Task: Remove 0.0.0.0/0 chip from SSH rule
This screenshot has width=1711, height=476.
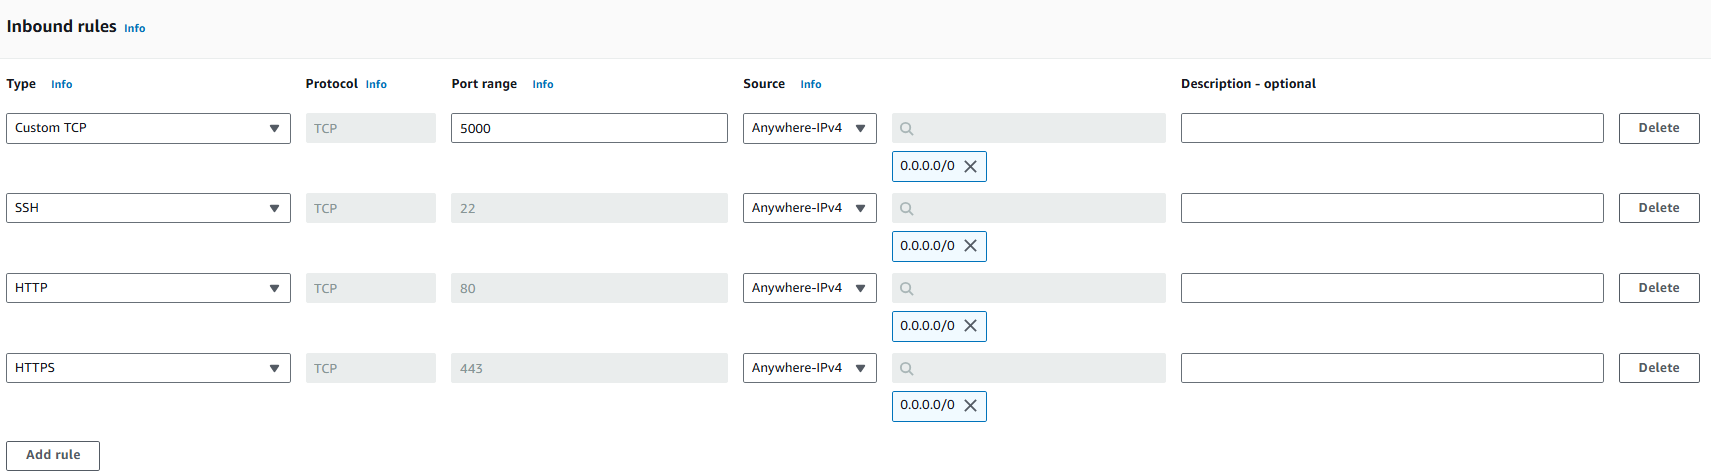Action: (970, 246)
